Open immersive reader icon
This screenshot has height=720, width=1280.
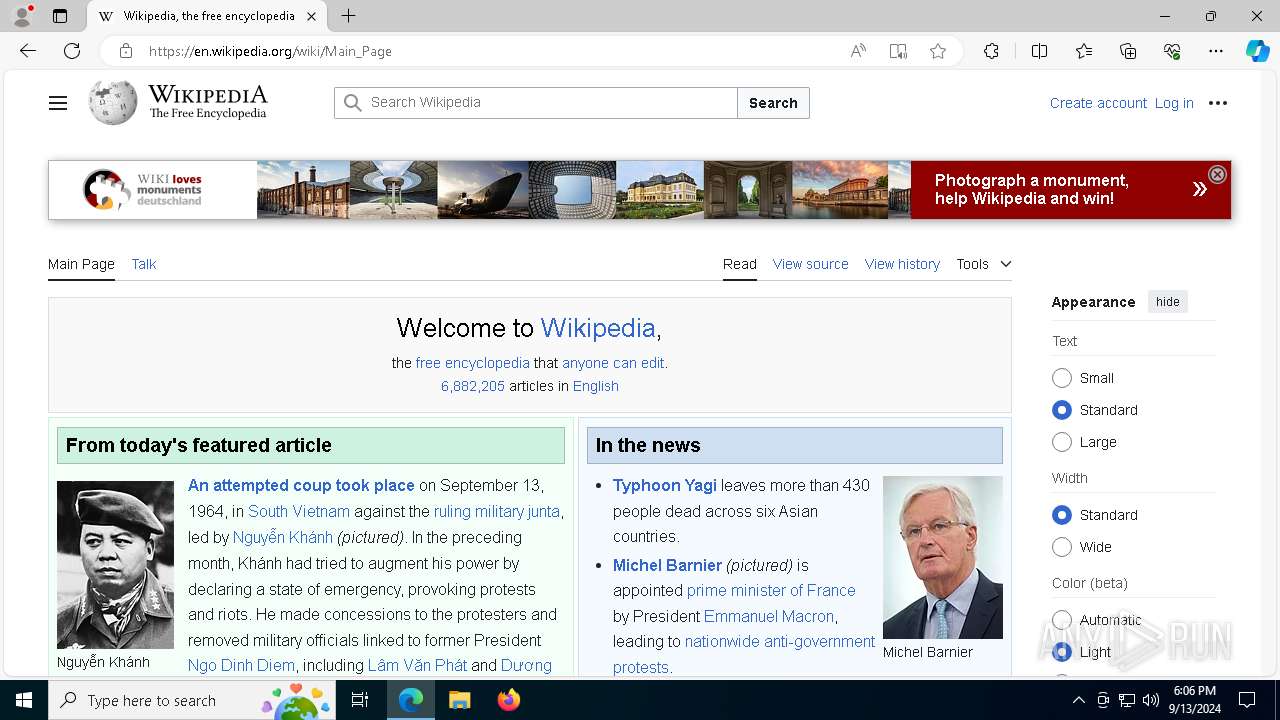coord(898,51)
